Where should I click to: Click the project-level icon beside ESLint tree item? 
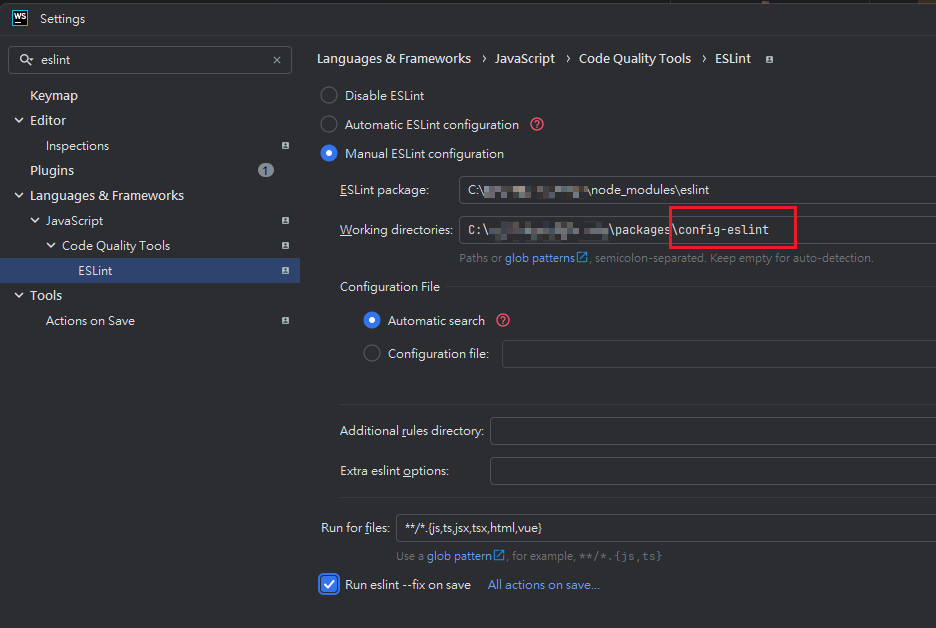[285, 270]
